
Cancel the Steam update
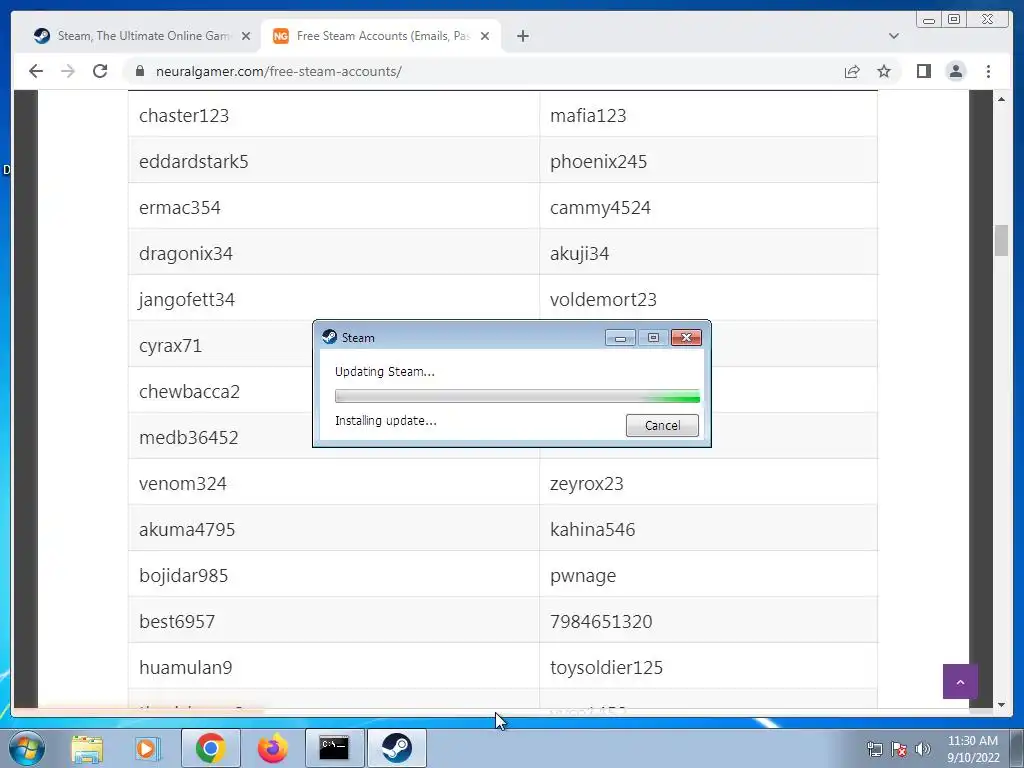click(662, 425)
